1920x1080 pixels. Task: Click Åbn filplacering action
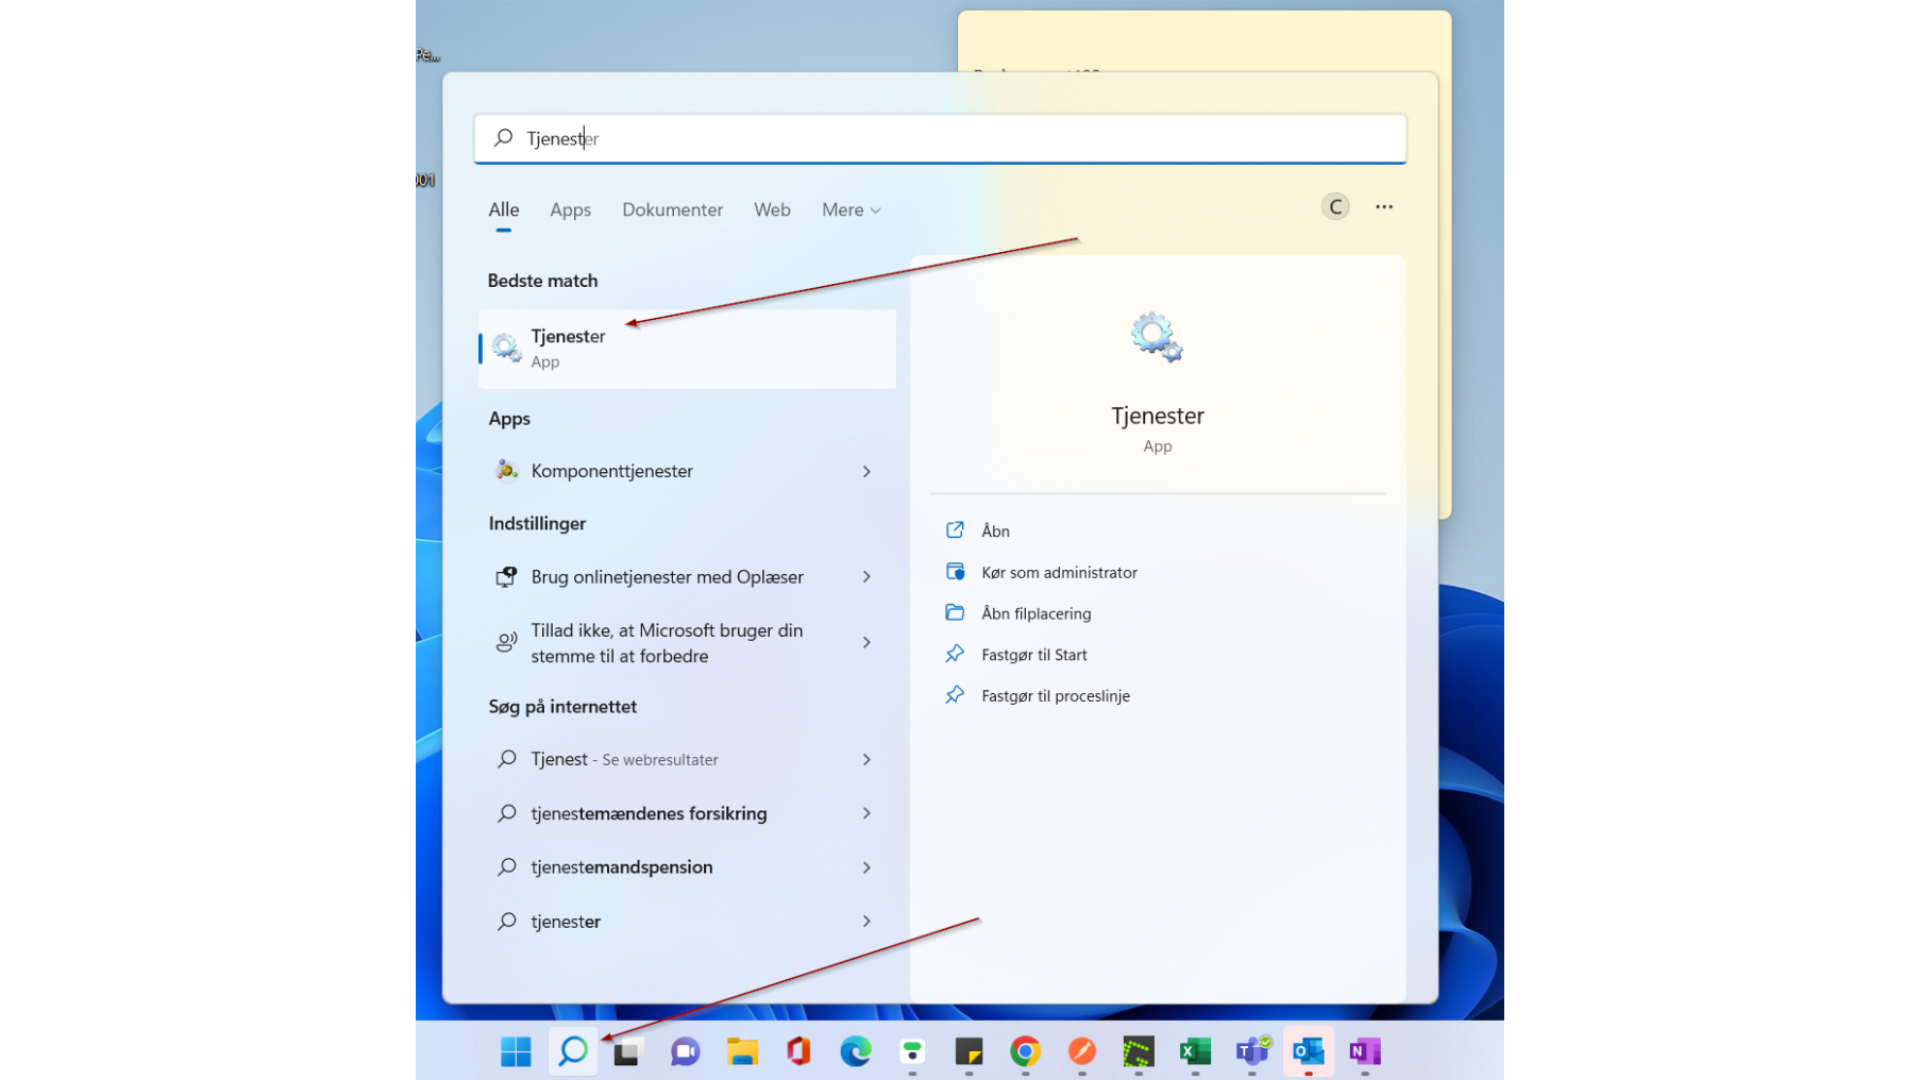(1036, 613)
